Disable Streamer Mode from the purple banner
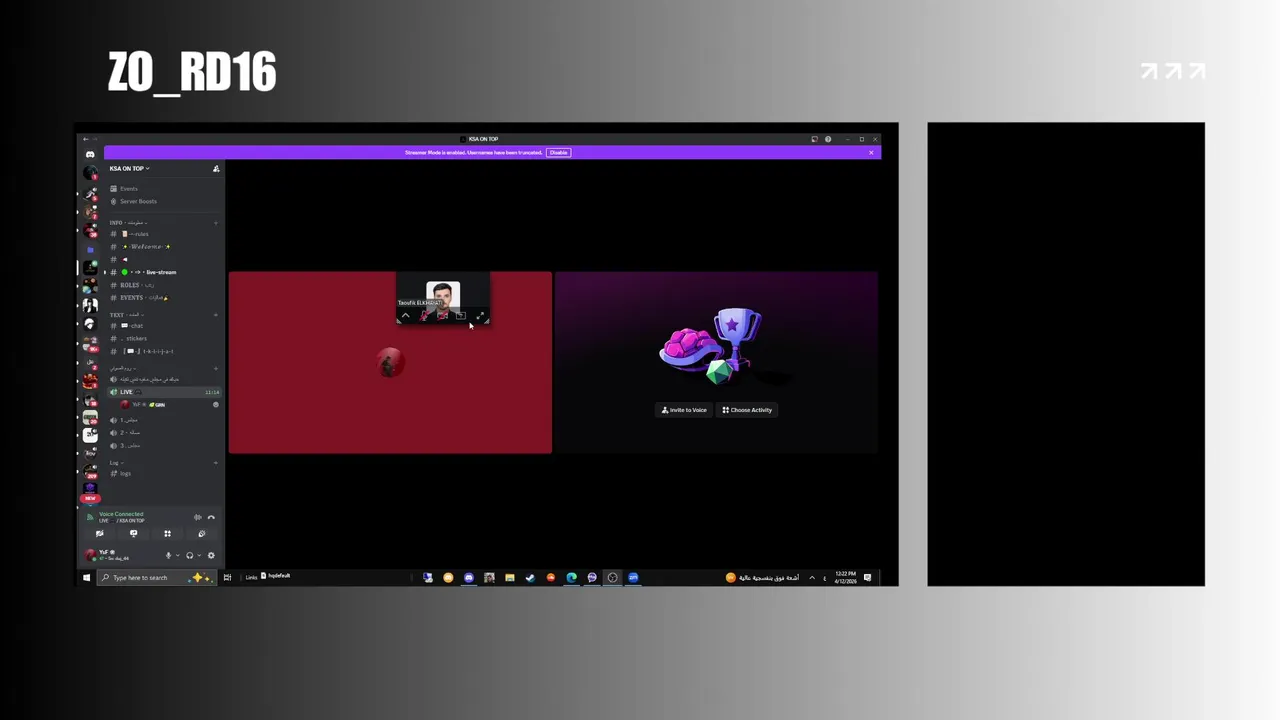Screen dimensions: 1280x720 [x=558, y=152]
